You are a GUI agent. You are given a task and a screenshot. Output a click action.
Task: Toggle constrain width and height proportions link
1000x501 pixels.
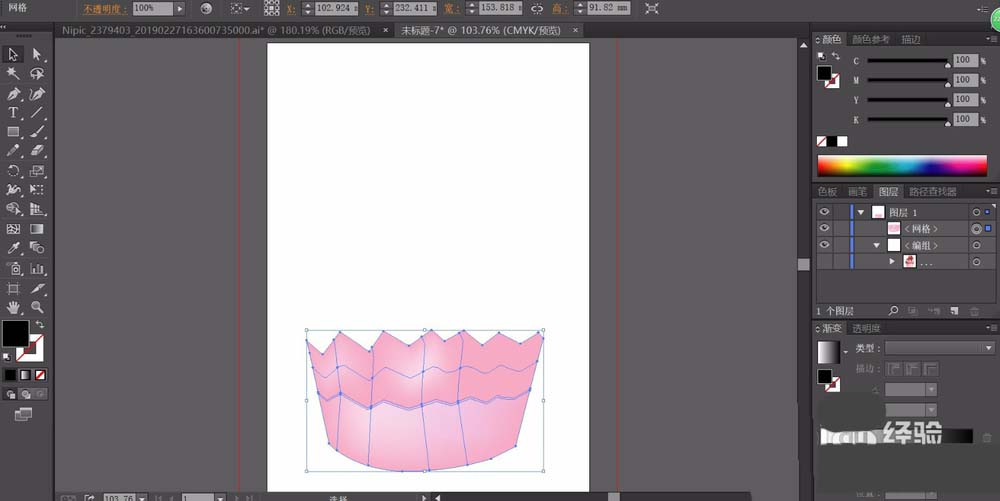pos(537,8)
